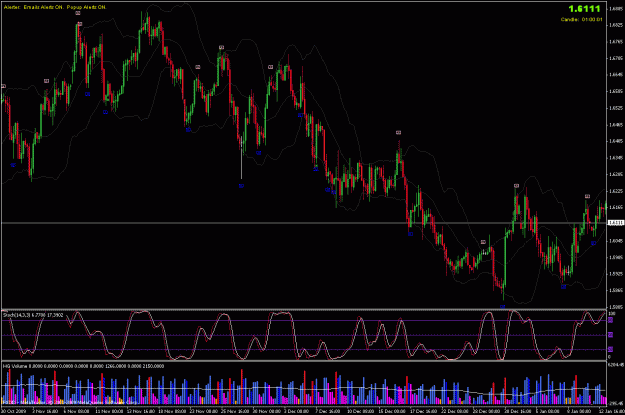Click the 11 Nov 08:00 time axis label
Viewport: 625px width, 415px height.
108,411
